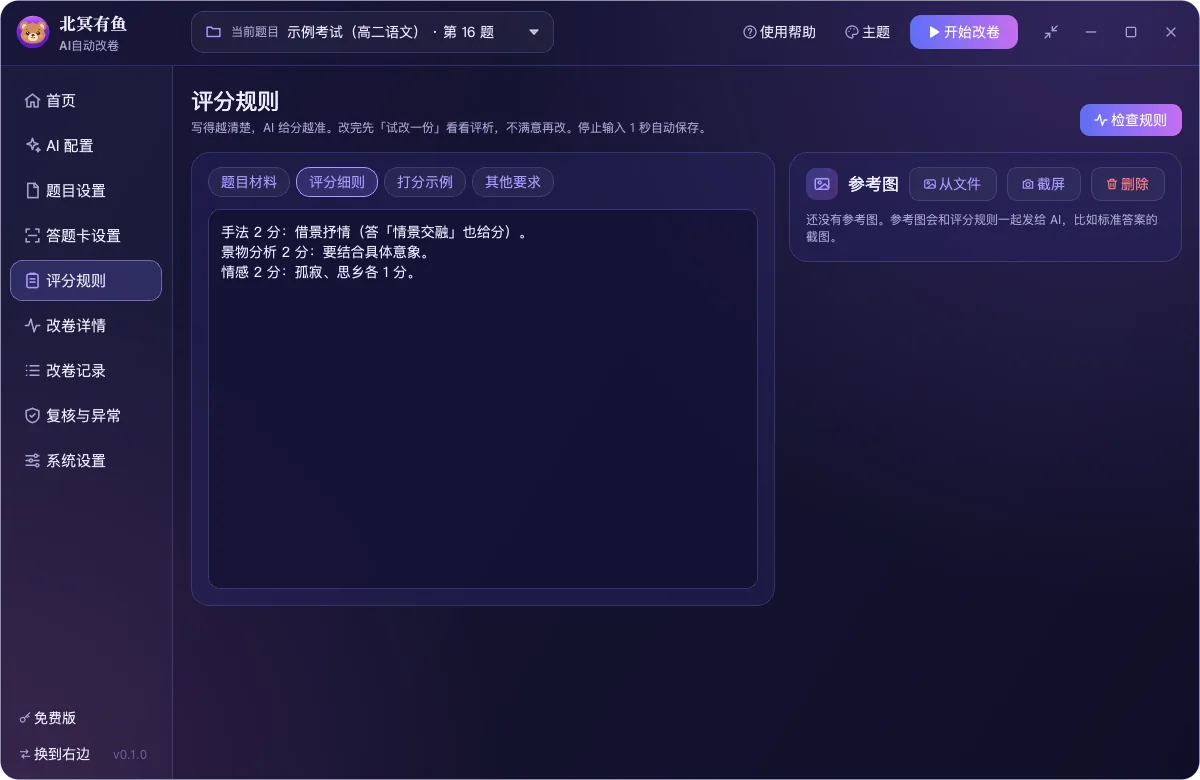Open 改卷详情 in sidebar
The width and height of the screenshot is (1200, 780).
point(86,326)
